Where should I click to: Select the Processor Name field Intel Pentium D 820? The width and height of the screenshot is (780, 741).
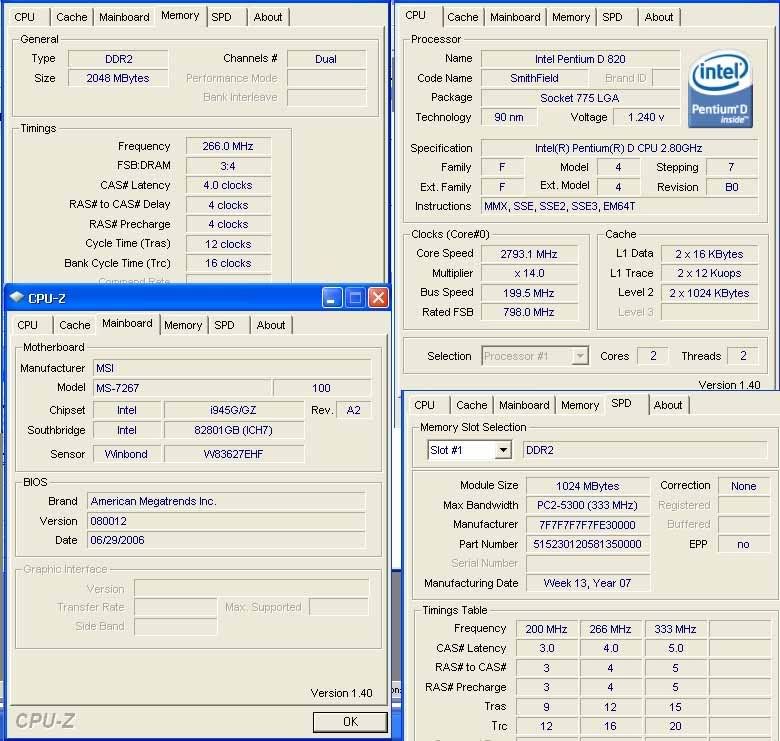[x=580, y=59]
